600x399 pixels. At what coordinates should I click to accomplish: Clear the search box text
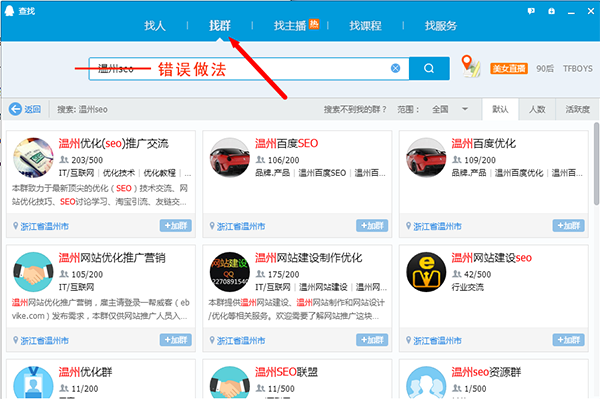(395, 68)
